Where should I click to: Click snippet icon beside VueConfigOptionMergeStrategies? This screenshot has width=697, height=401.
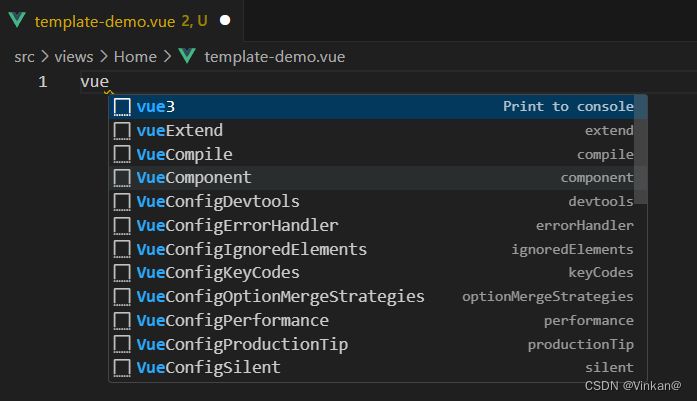pos(122,297)
